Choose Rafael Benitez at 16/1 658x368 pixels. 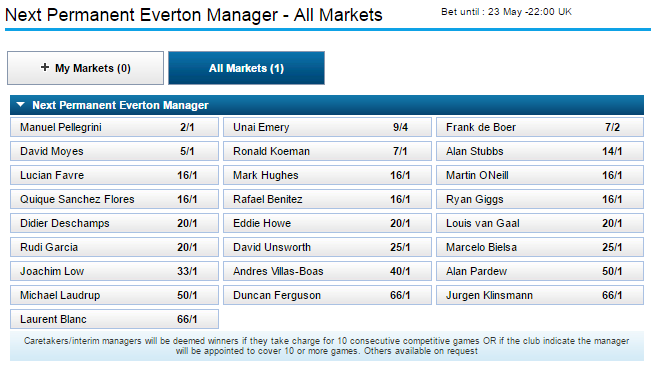point(327,199)
